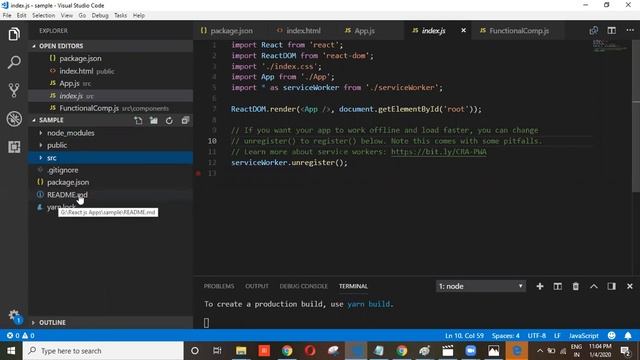Image resolution: width=640 pixels, height=360 pixels.
Task: Open the View menu
Action: (x=67, y=15)
